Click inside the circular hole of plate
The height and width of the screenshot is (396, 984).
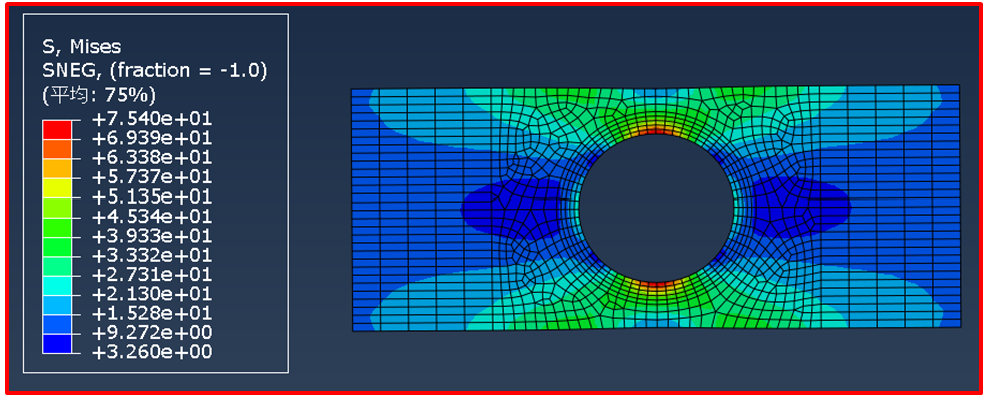pyautogui.click(x=656, y=208)
